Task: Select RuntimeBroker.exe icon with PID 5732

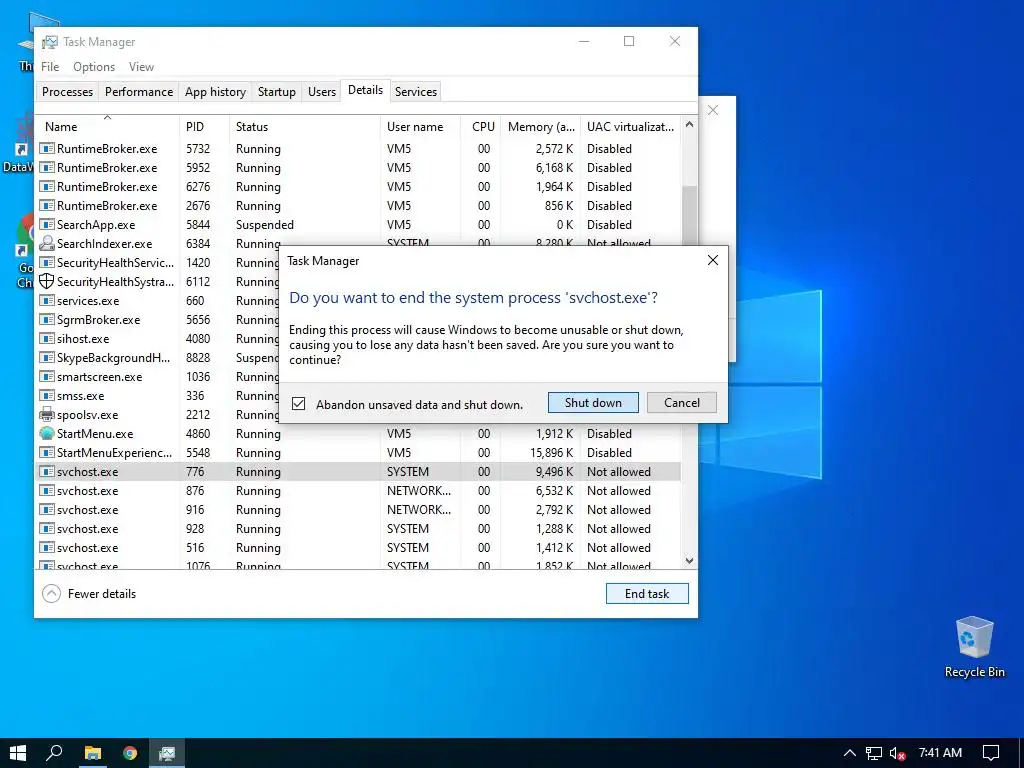Action: point(46,149)
